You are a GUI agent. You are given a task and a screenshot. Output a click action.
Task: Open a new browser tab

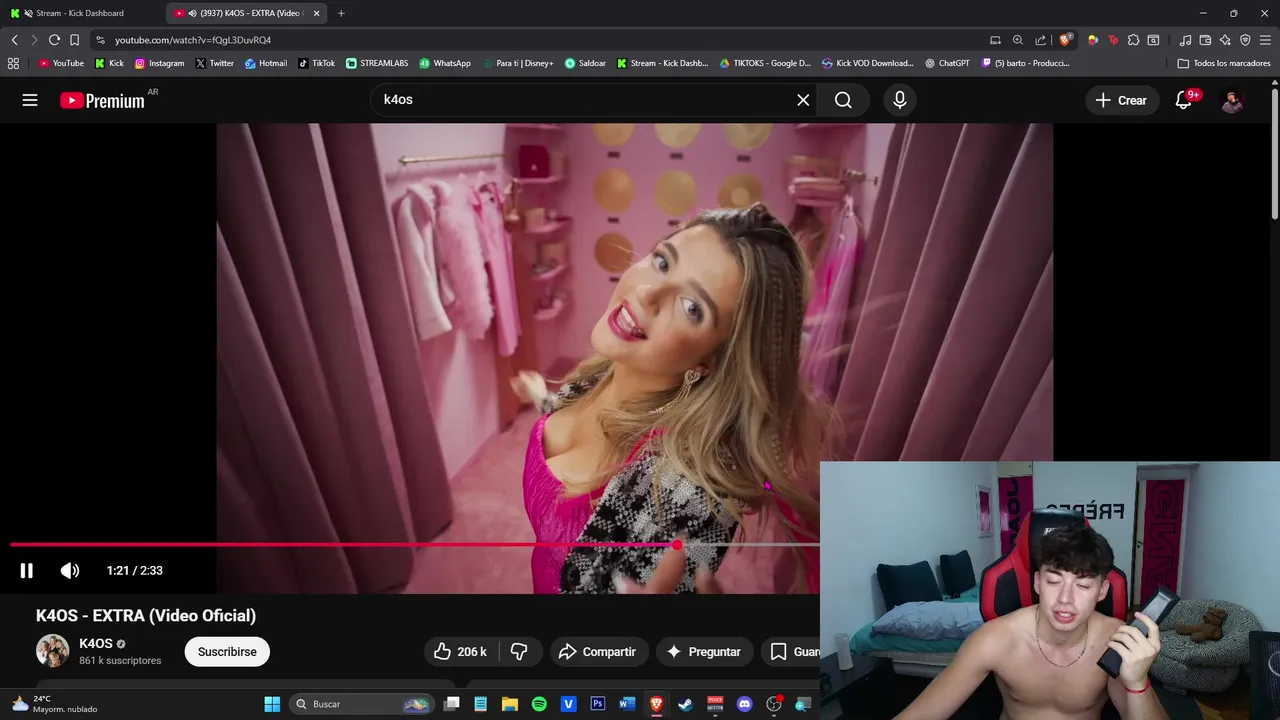pyautogui.click(x=341, y=13)
